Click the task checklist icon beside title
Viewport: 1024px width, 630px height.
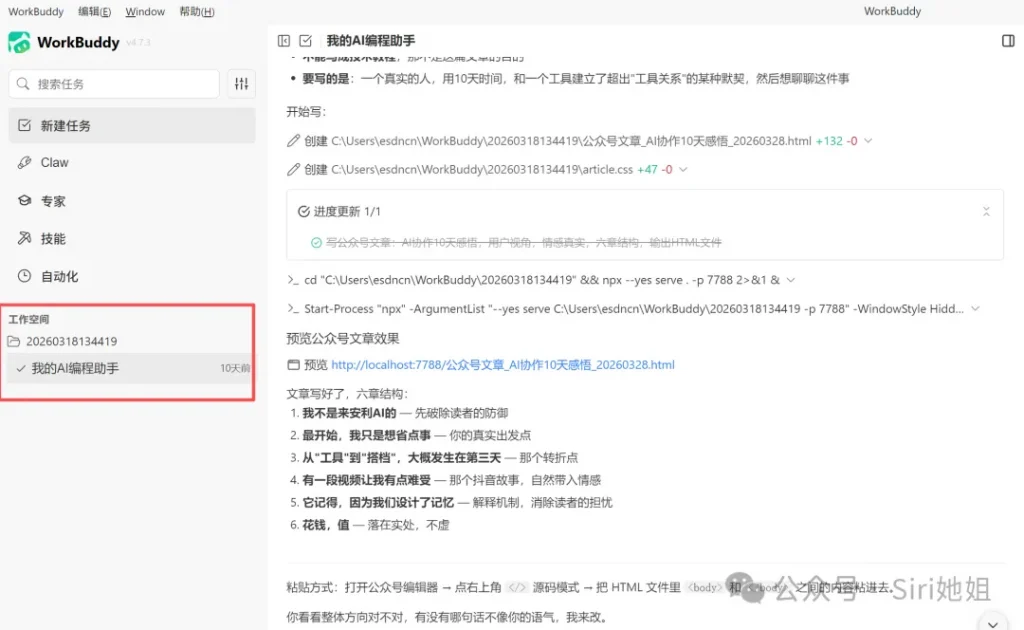click(x=306, y=41)
